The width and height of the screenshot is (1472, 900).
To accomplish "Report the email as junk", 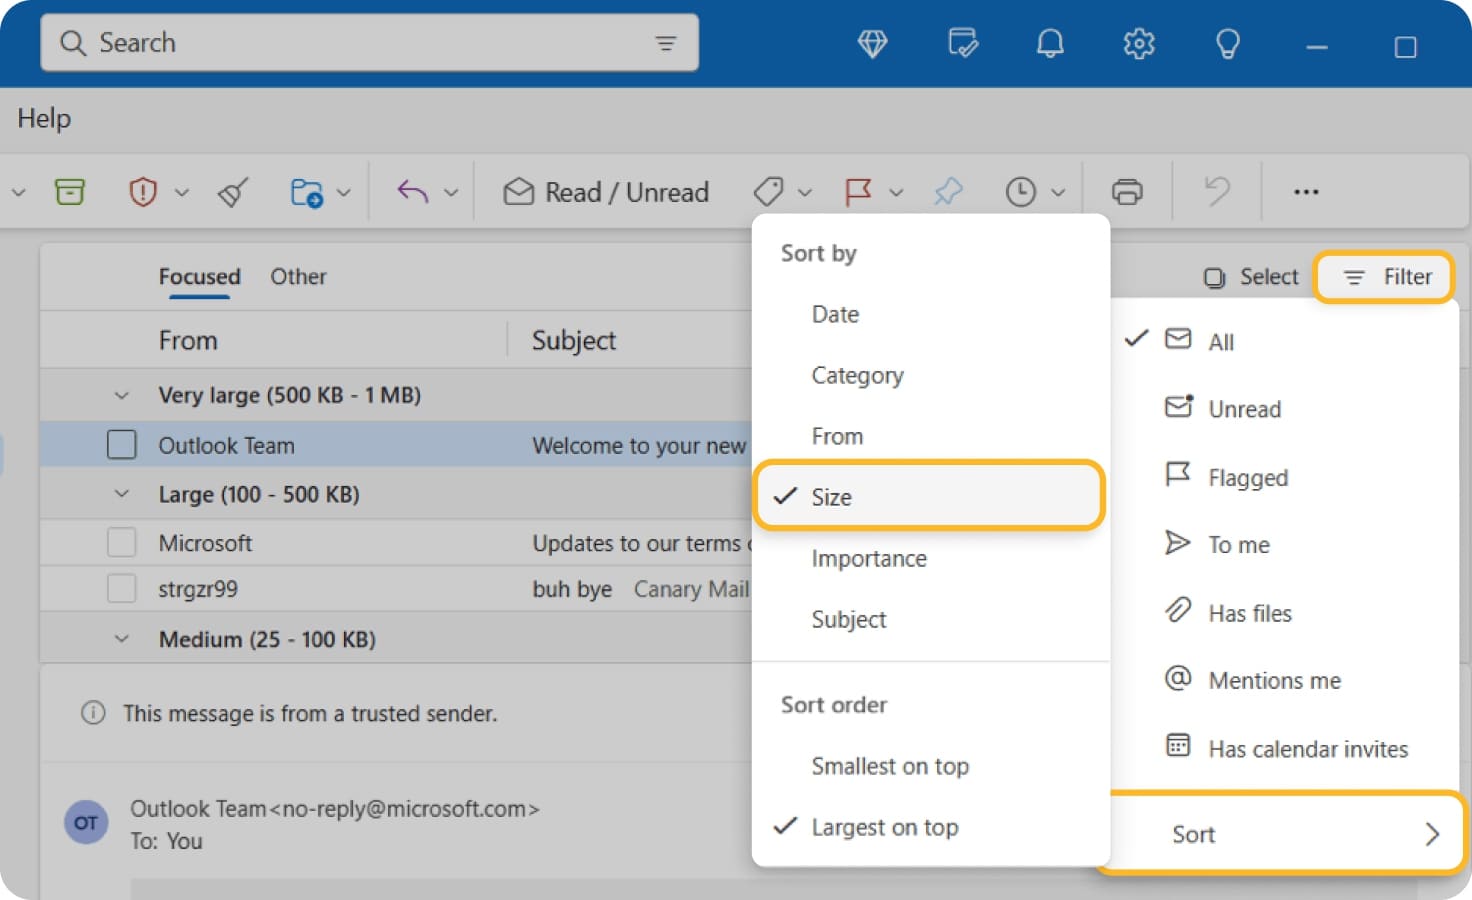I will click(143, 191).
